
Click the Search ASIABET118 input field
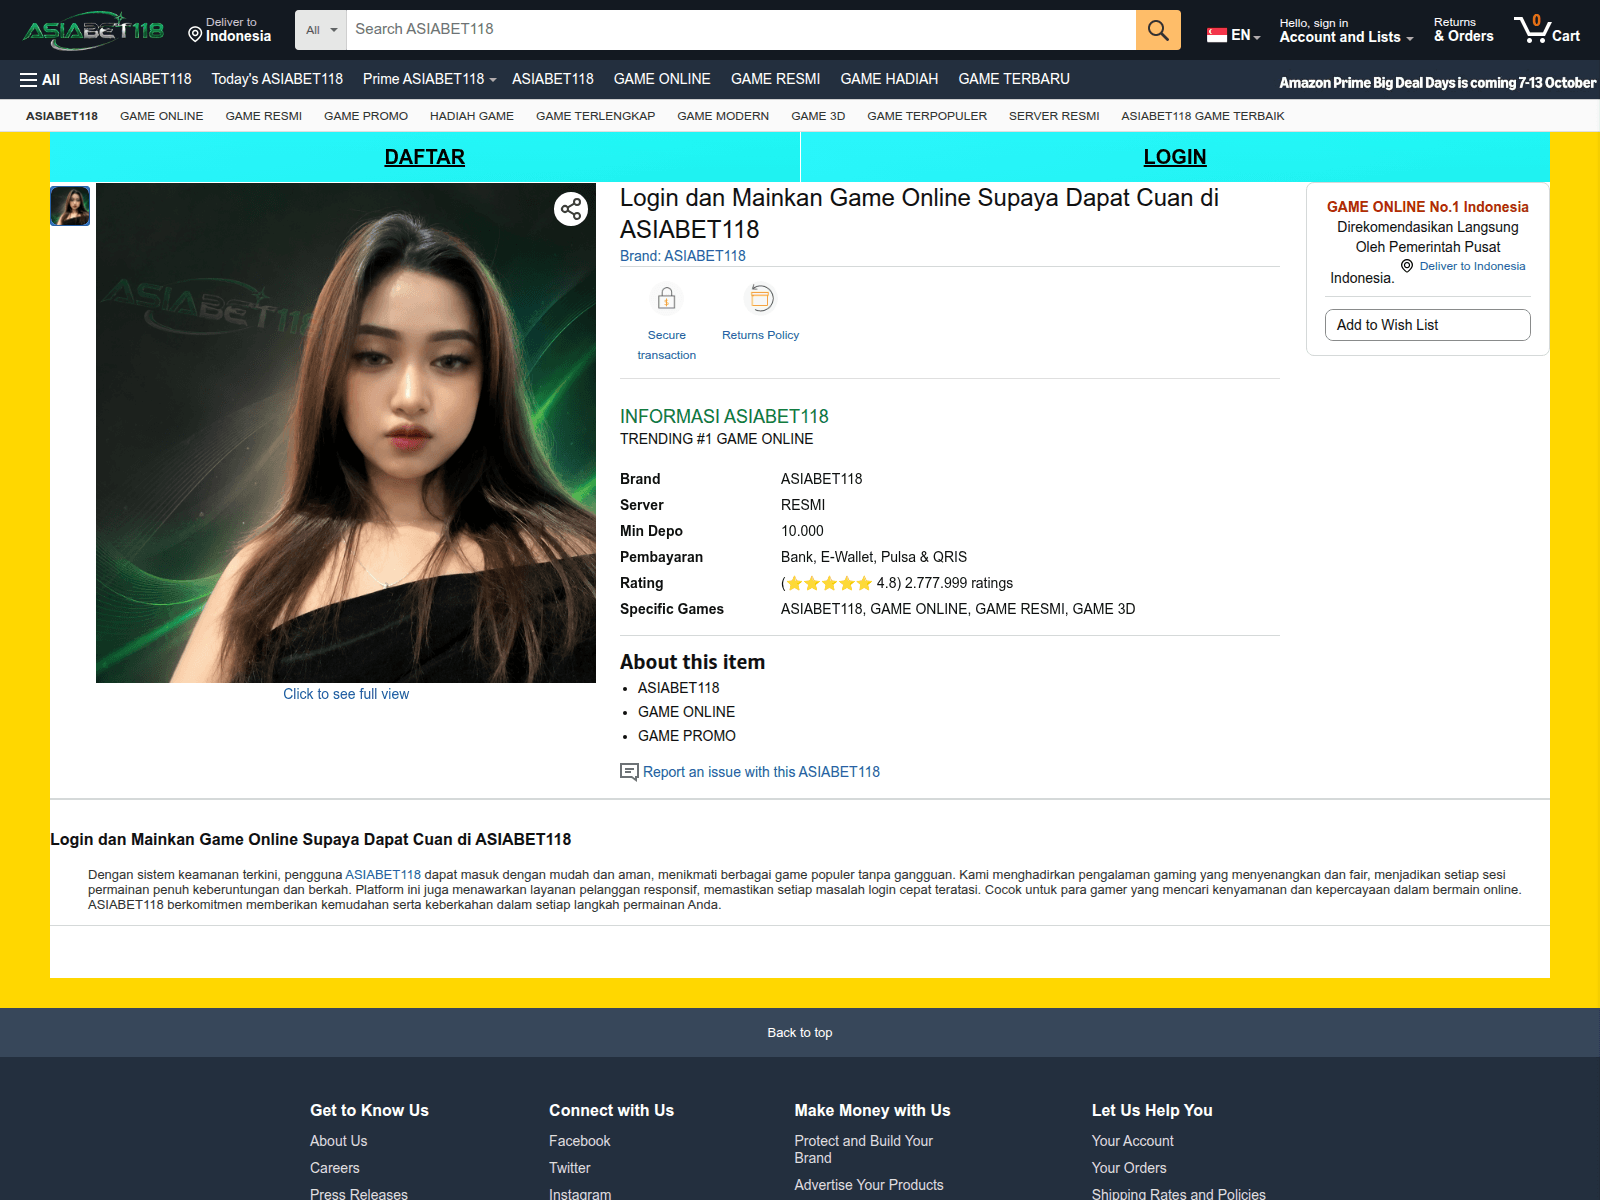[x=741, y=30]
